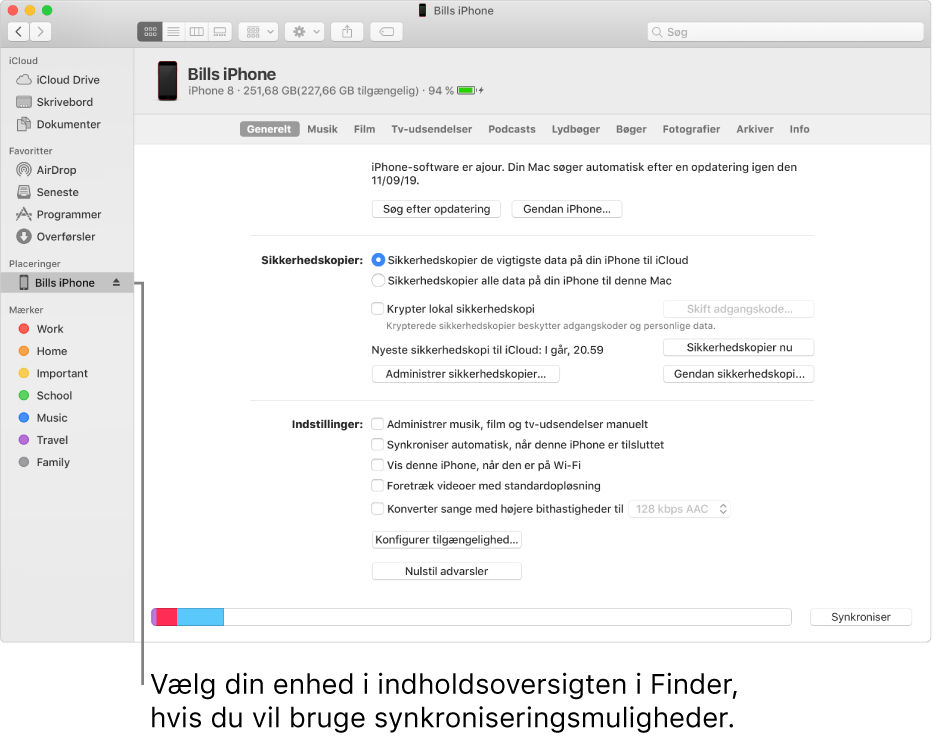The width and height of the screenshot is (934, 737).
Task: Select the green School tag
Action: pos(24,396)
